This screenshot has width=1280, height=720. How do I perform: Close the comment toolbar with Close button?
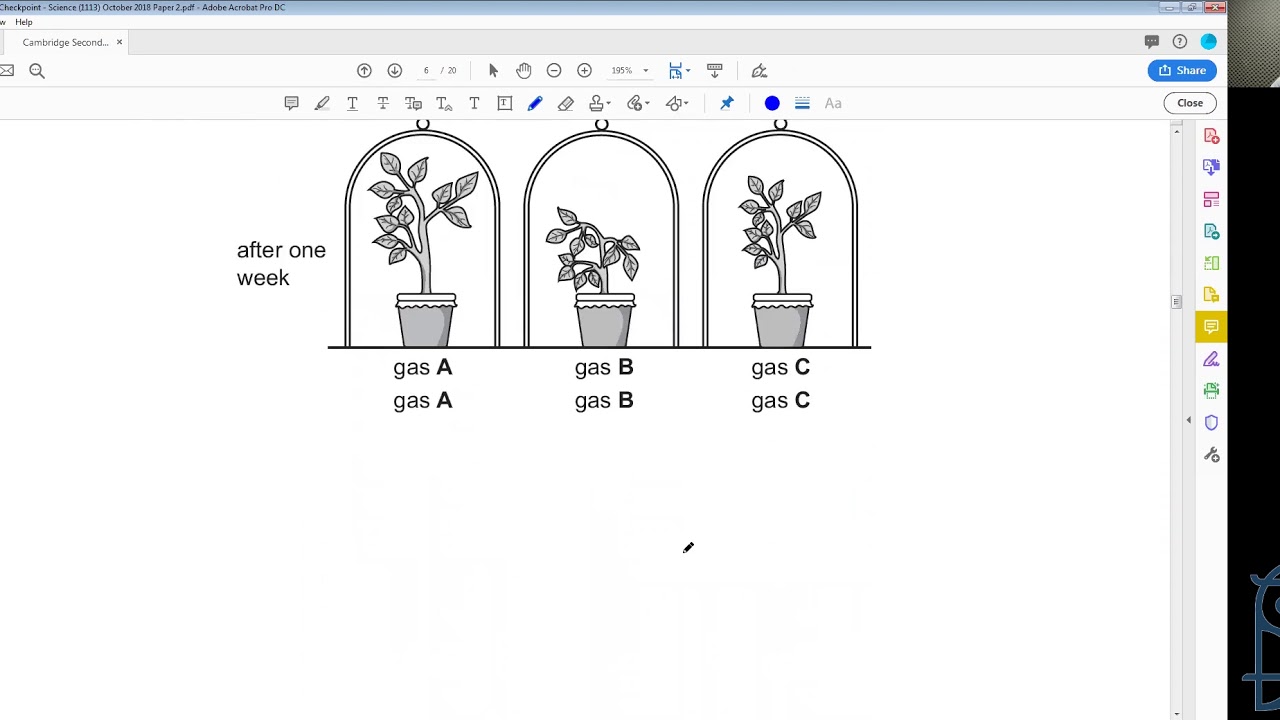coord(1190,103)
